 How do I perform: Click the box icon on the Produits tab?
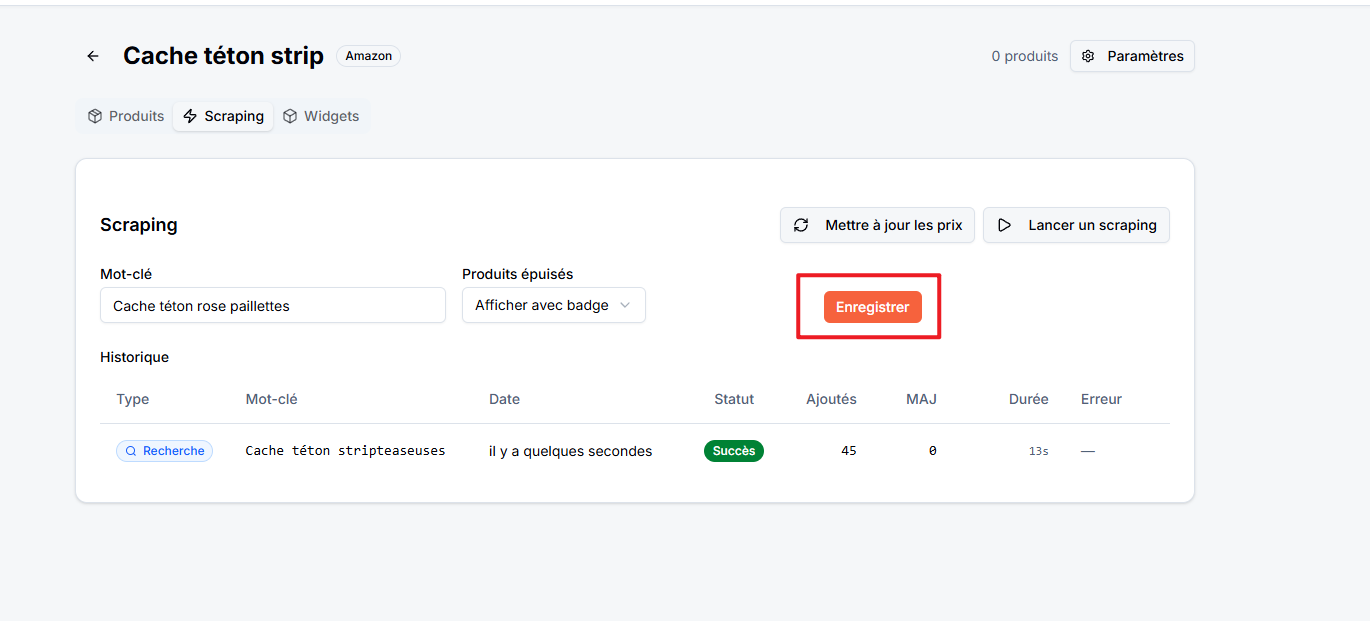pyautogui.click(x=95, y=116)
